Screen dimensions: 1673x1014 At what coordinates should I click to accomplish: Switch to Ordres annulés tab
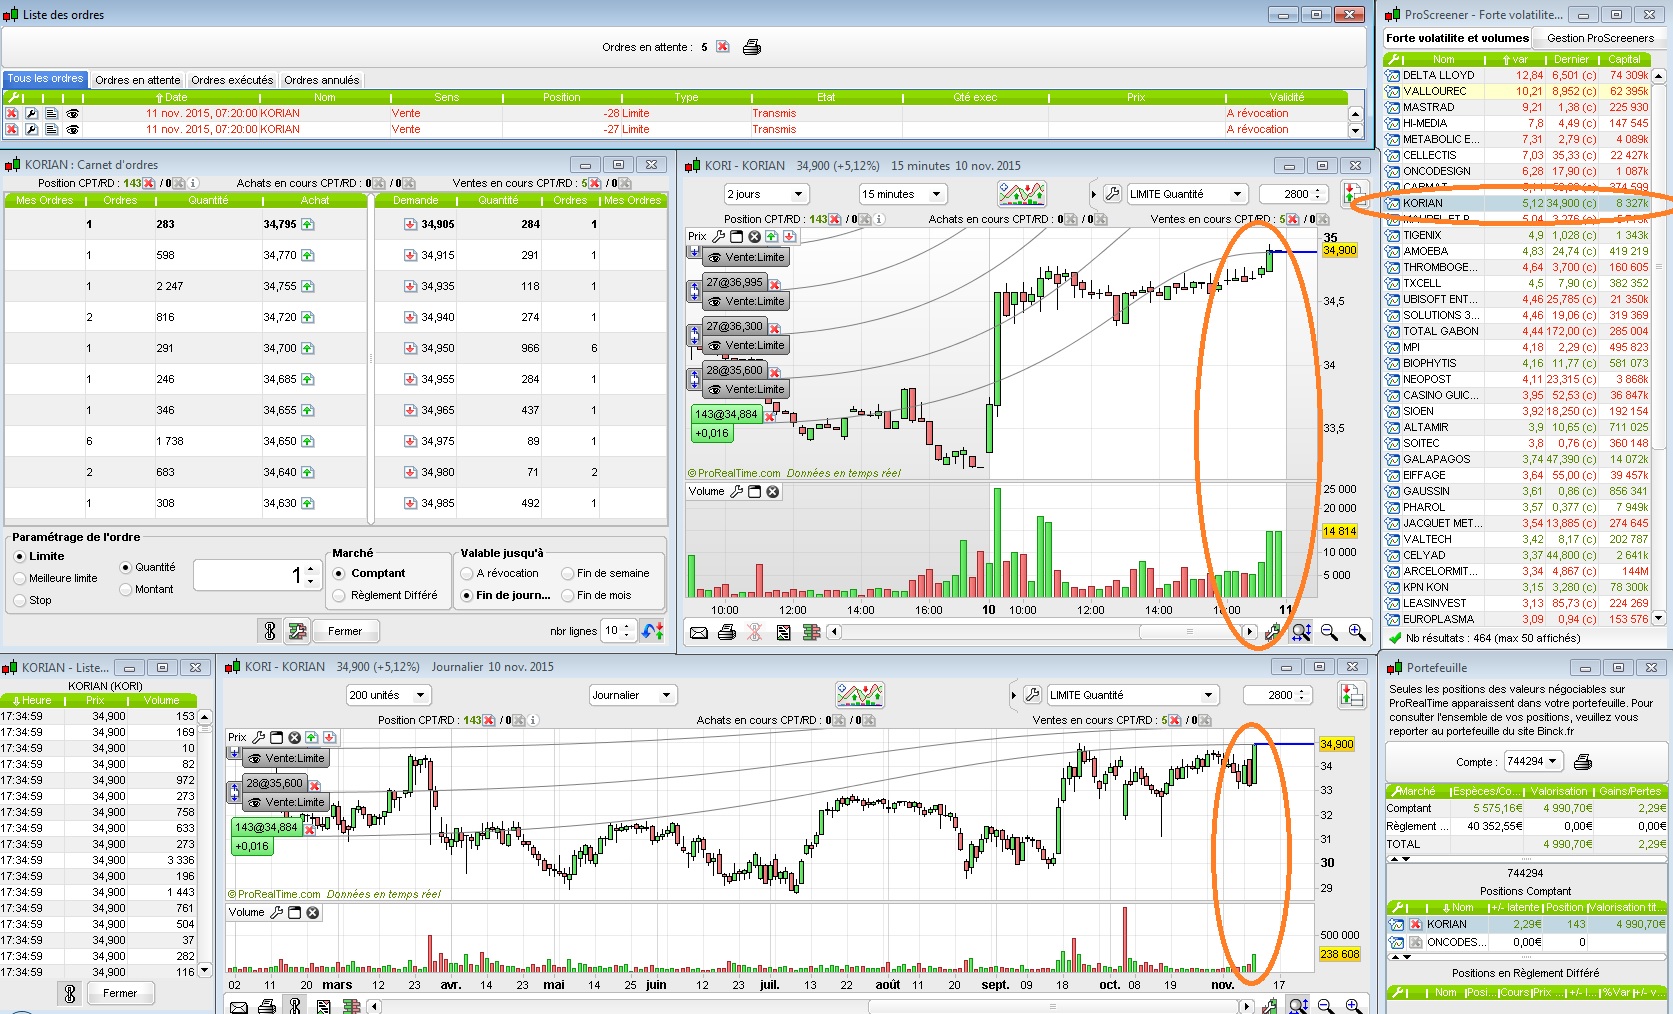pyautogui.click(x=322, y=80)
